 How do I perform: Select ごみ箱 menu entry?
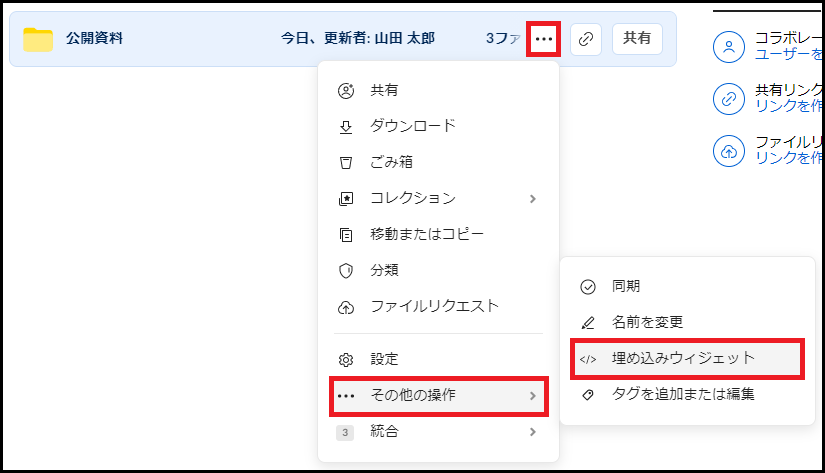438,162
